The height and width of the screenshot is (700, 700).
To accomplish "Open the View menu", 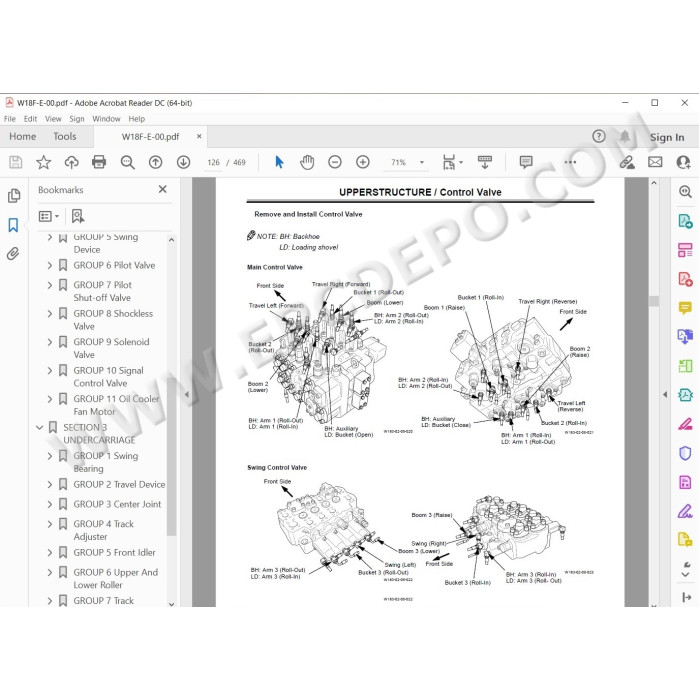I will pyautogui.click(x=53, y=119).
